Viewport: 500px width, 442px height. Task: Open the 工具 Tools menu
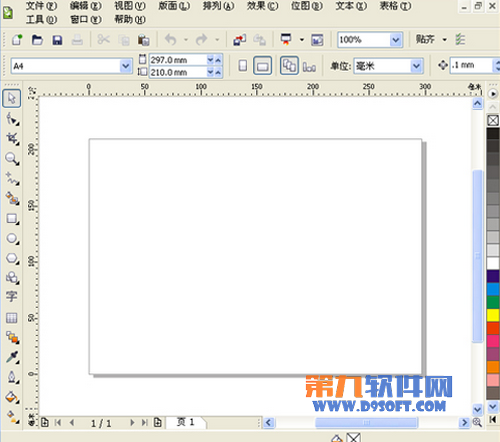[x=42, y=19]
